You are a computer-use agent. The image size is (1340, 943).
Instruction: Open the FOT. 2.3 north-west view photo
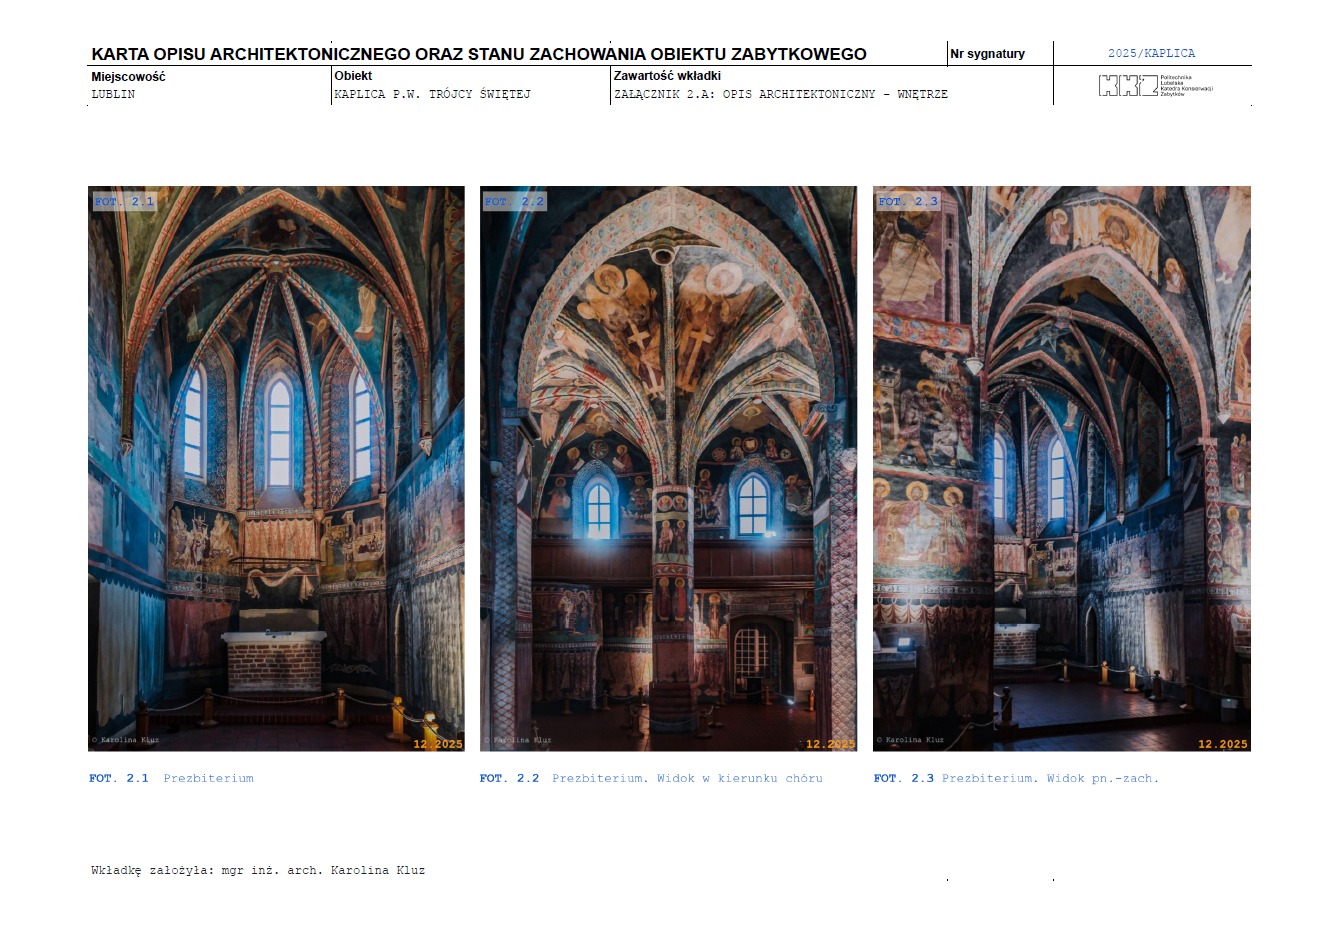tap(1061, 468)
